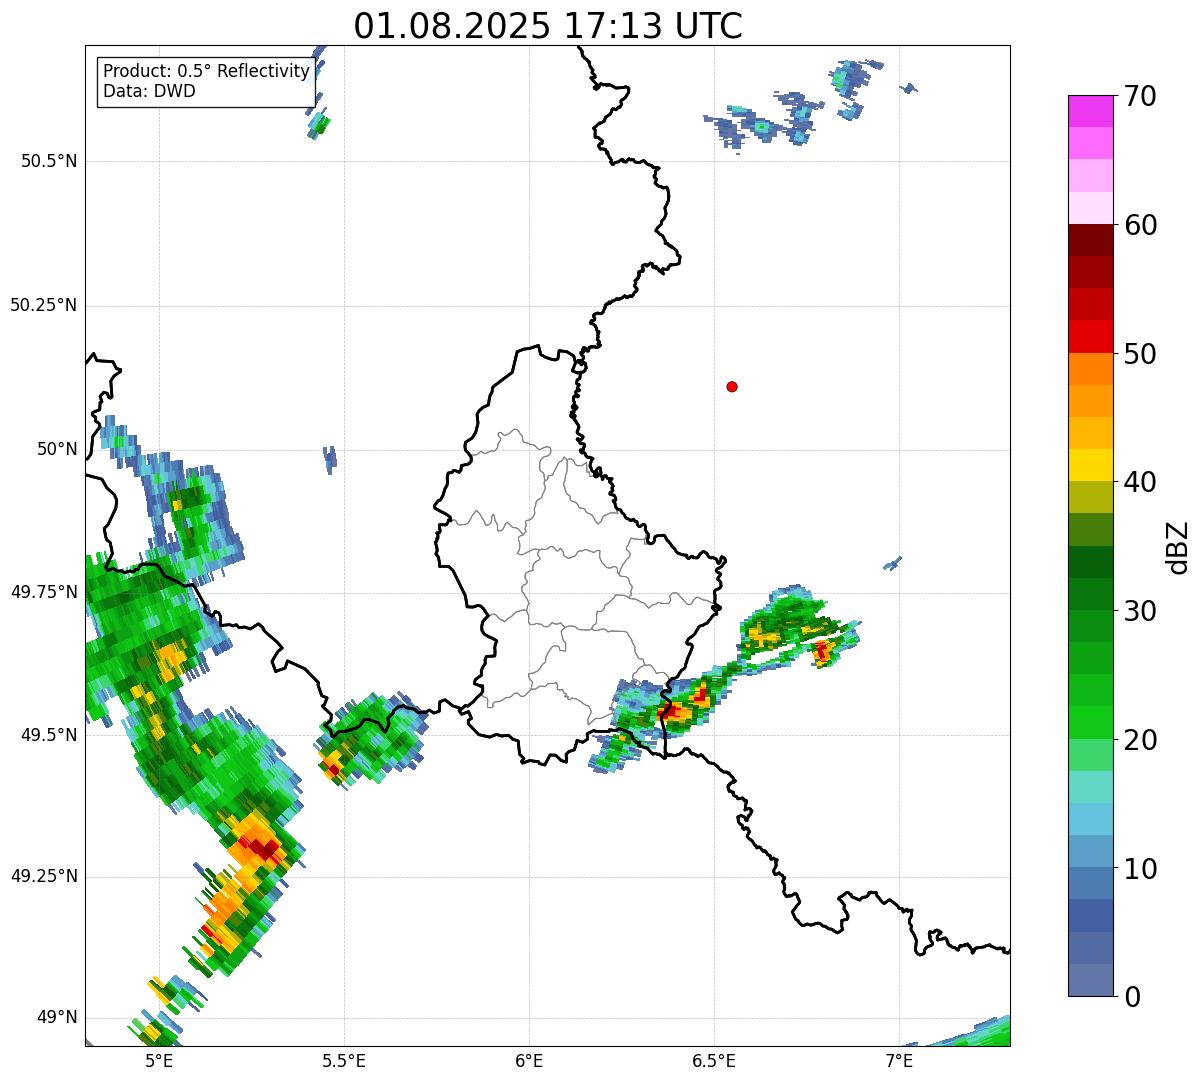This screenshot has height=1081, width=1202.
Task: Click the "Product: 0.5° Reflectivity" legend line
Action: point(206,72)
